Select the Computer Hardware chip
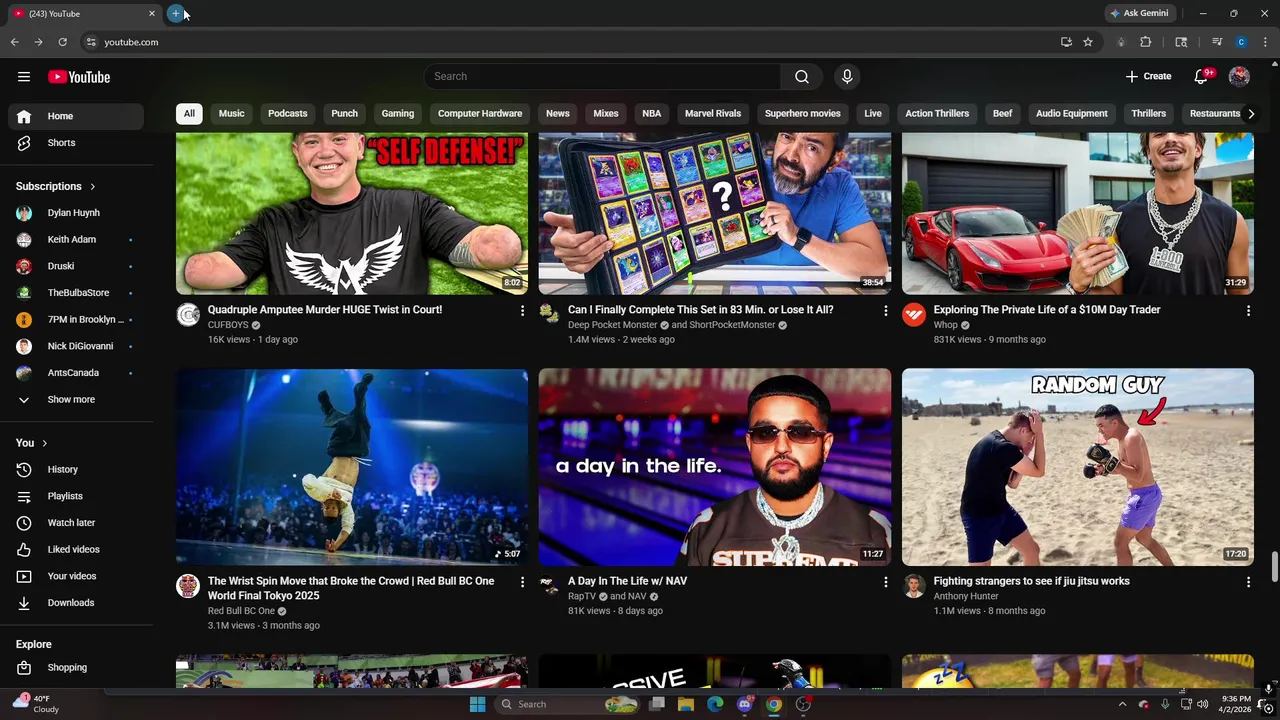 coord(480,114)
